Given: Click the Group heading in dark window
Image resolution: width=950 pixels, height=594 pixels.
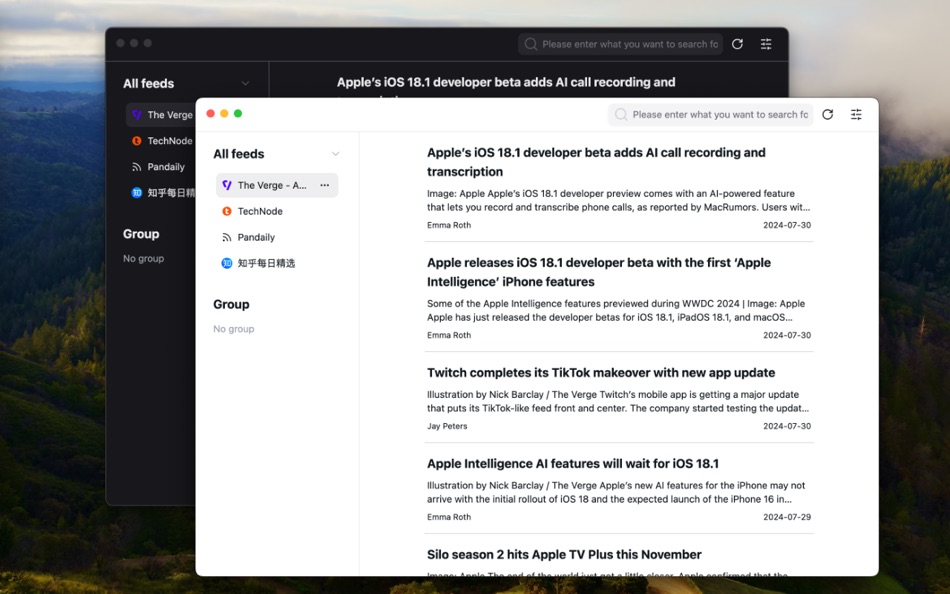Looking at the screenshot, I should pos(141,234).
